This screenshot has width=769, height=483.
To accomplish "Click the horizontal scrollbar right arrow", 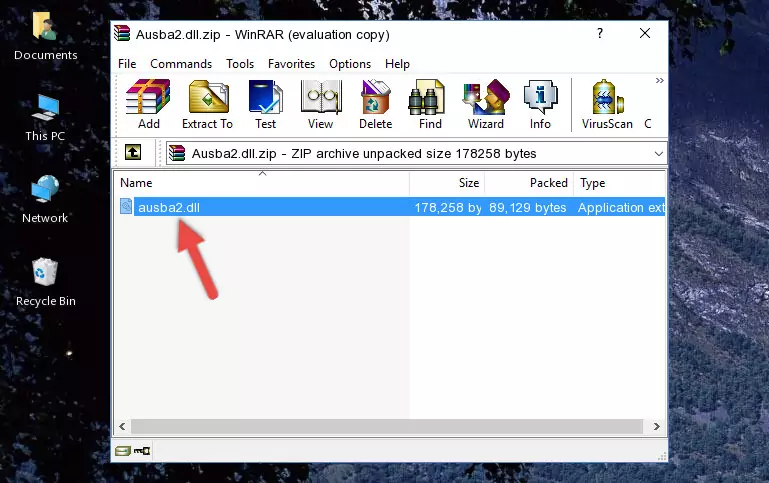I will [x=656, y=427].
